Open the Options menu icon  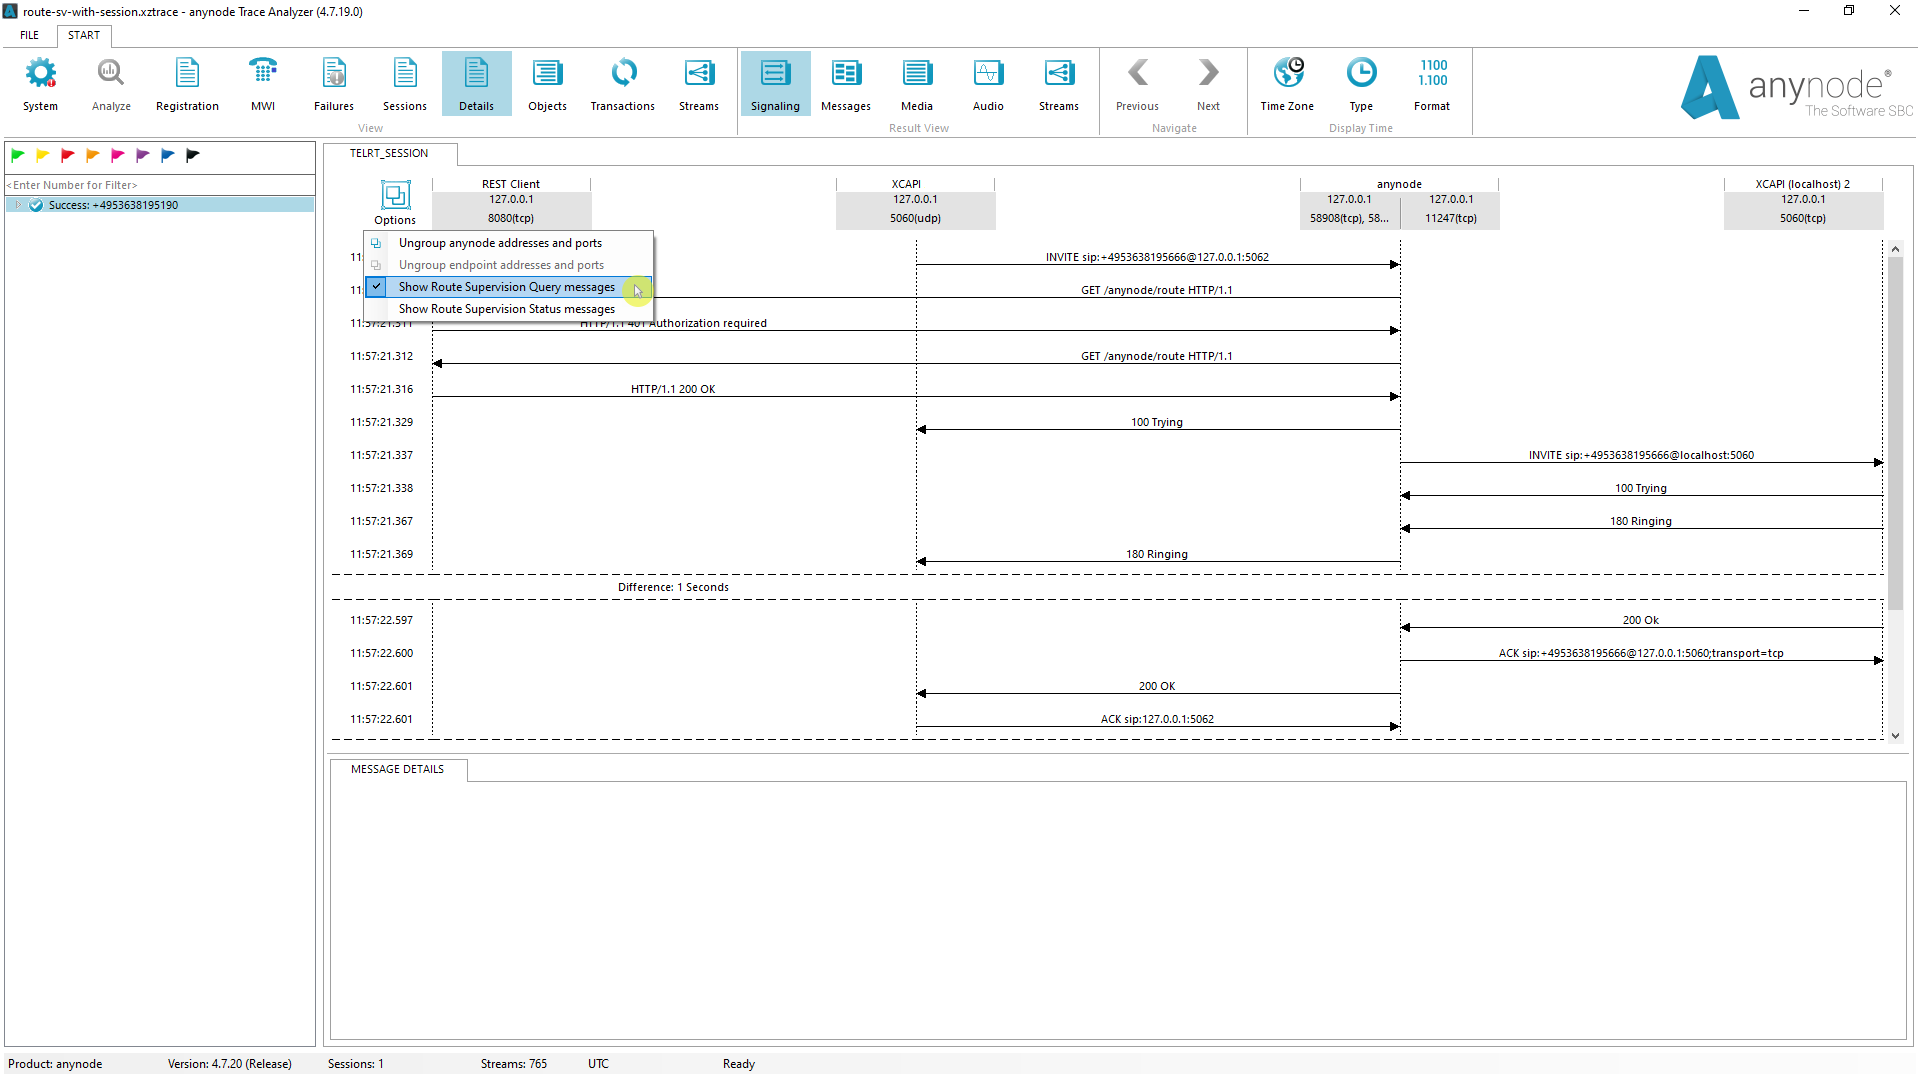coord(395,202)
